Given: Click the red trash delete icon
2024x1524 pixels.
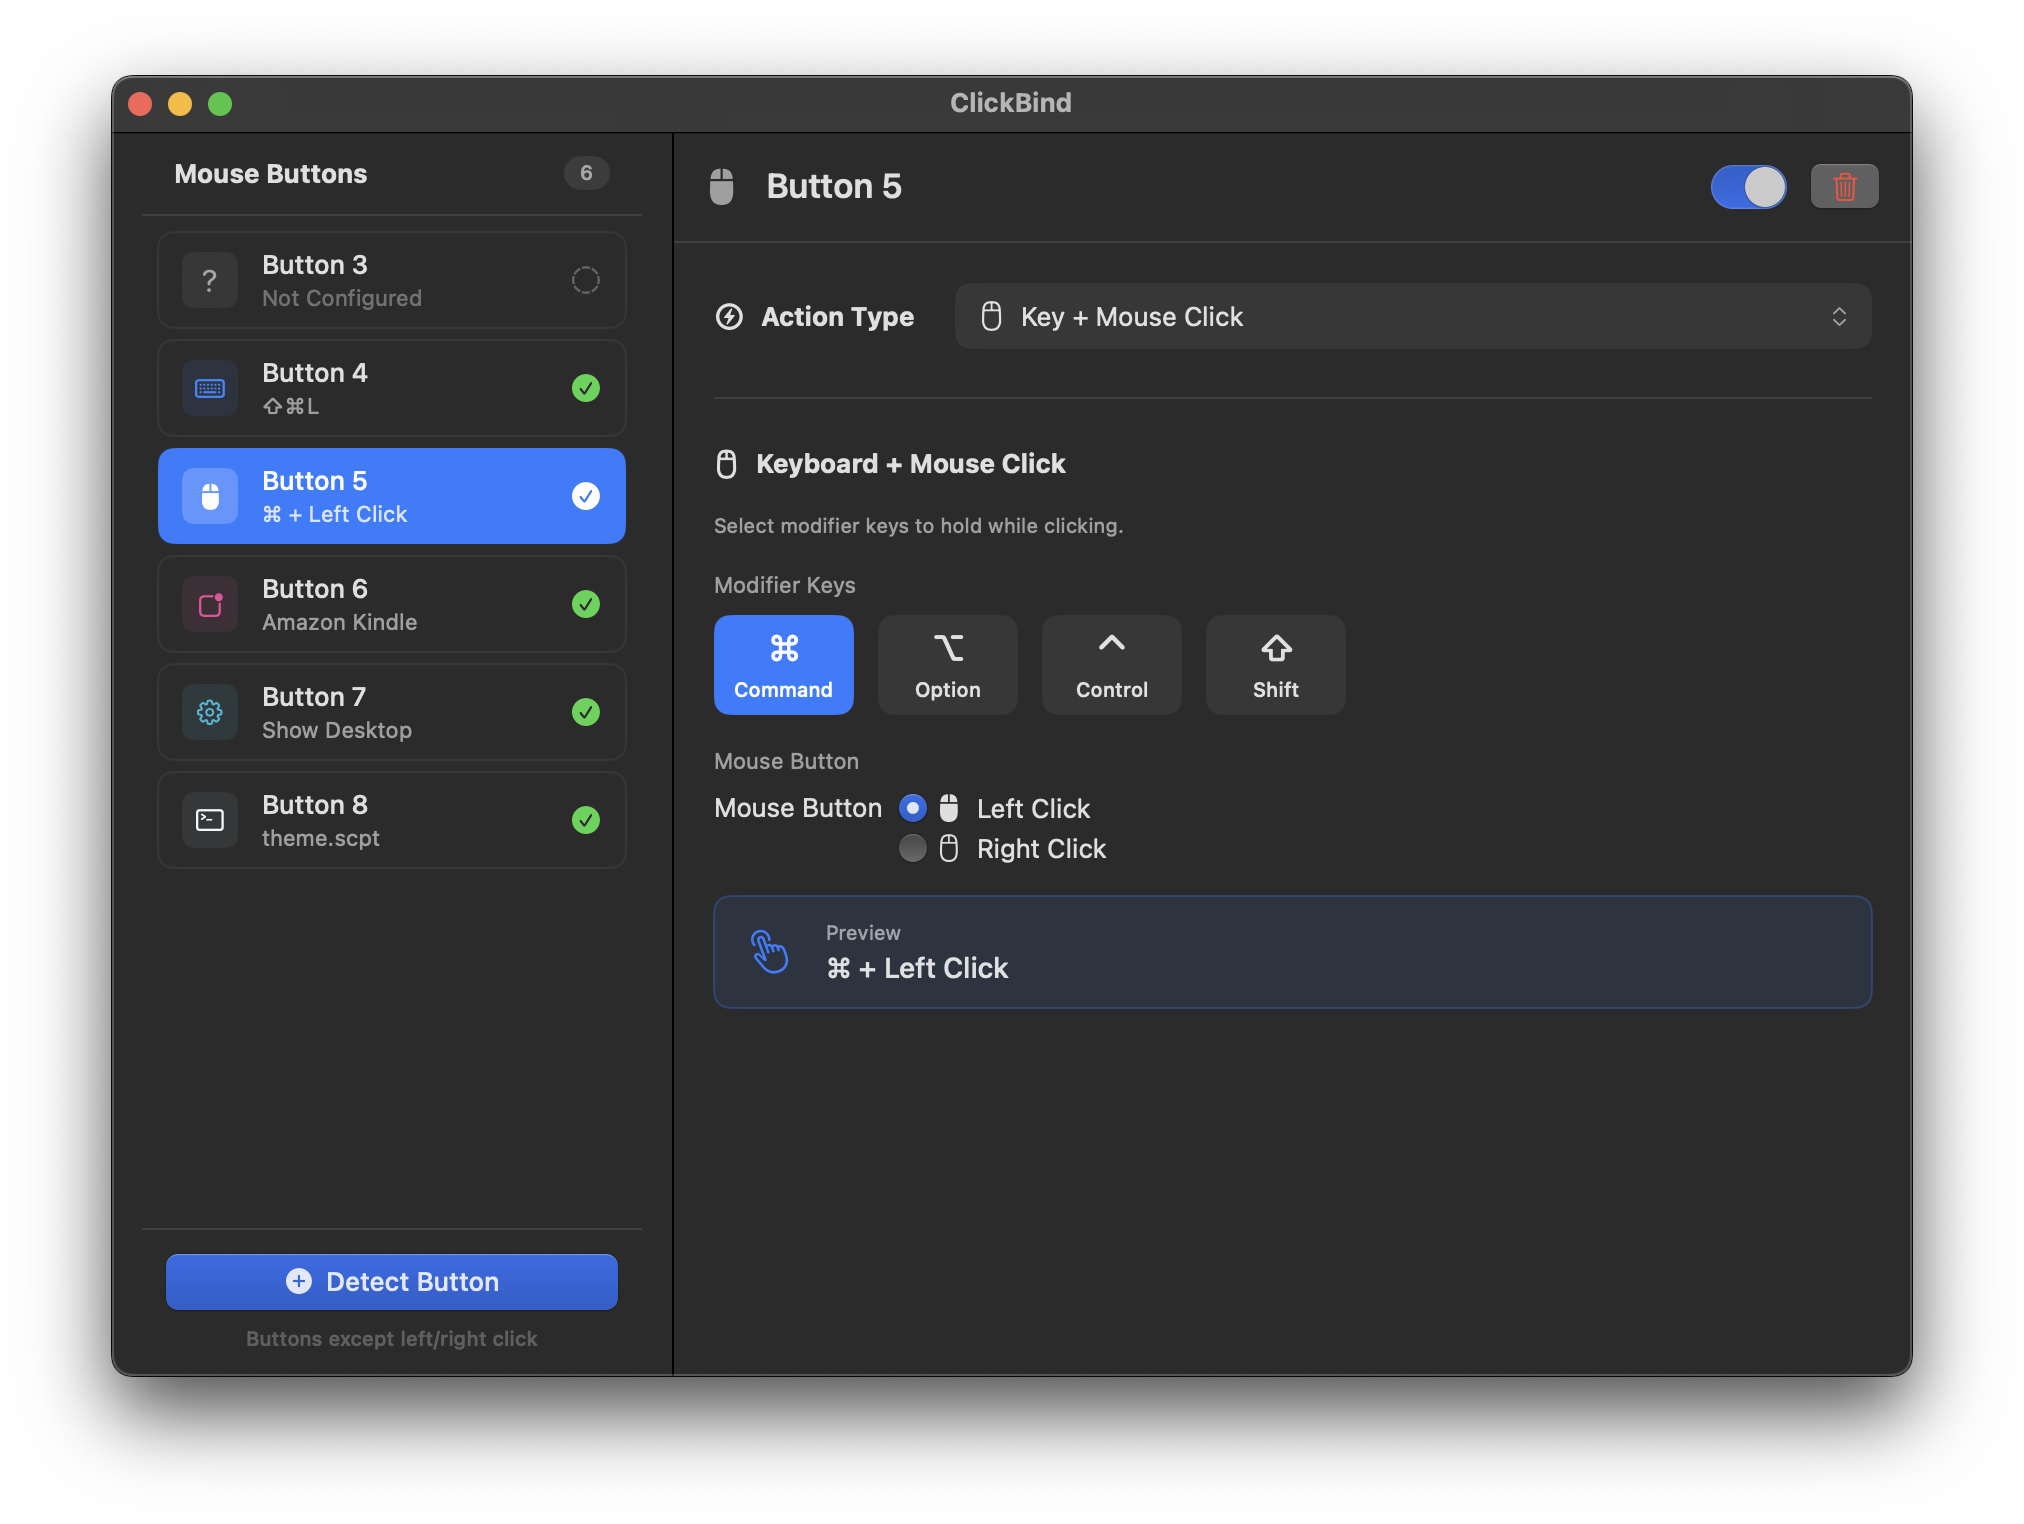Looking at the screenshot, I should point(1844,187).
